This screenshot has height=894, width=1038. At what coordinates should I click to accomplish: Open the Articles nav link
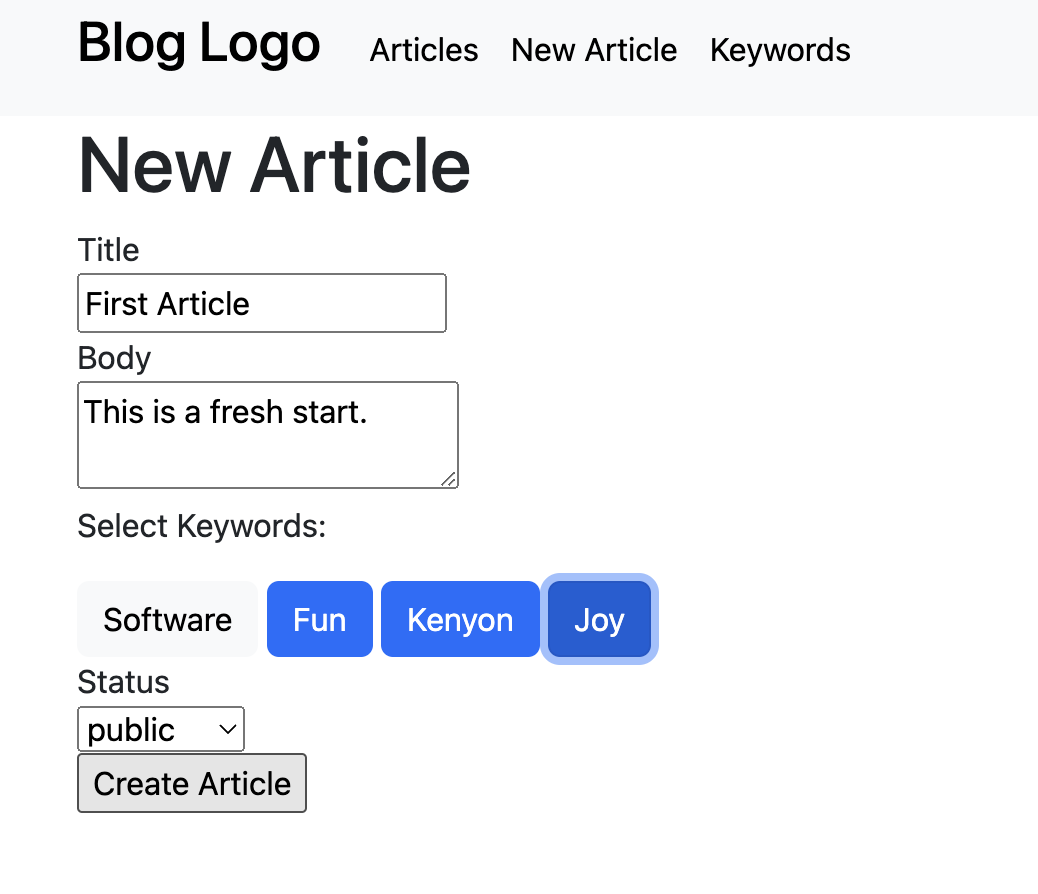[424, 50]
